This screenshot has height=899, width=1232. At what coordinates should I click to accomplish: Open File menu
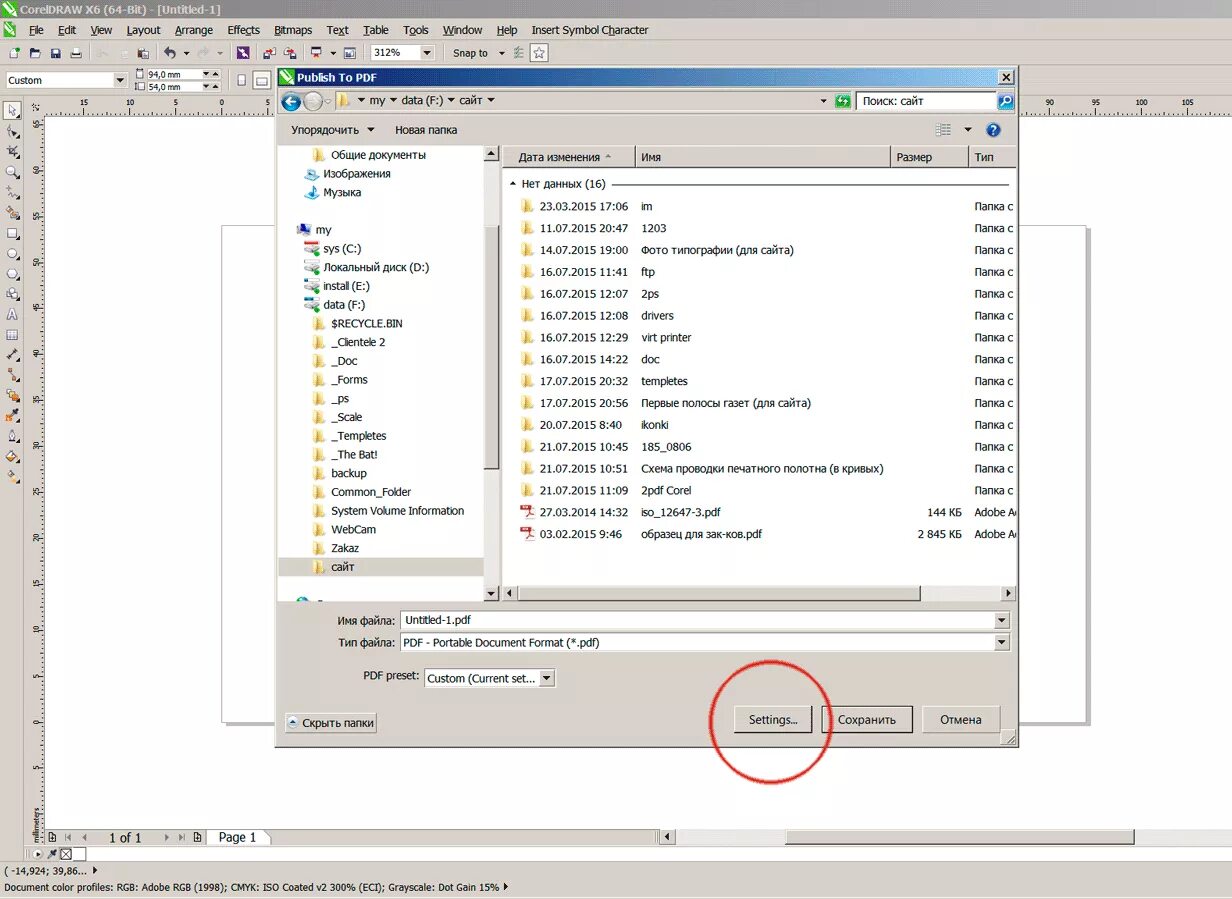click(36, 30)
